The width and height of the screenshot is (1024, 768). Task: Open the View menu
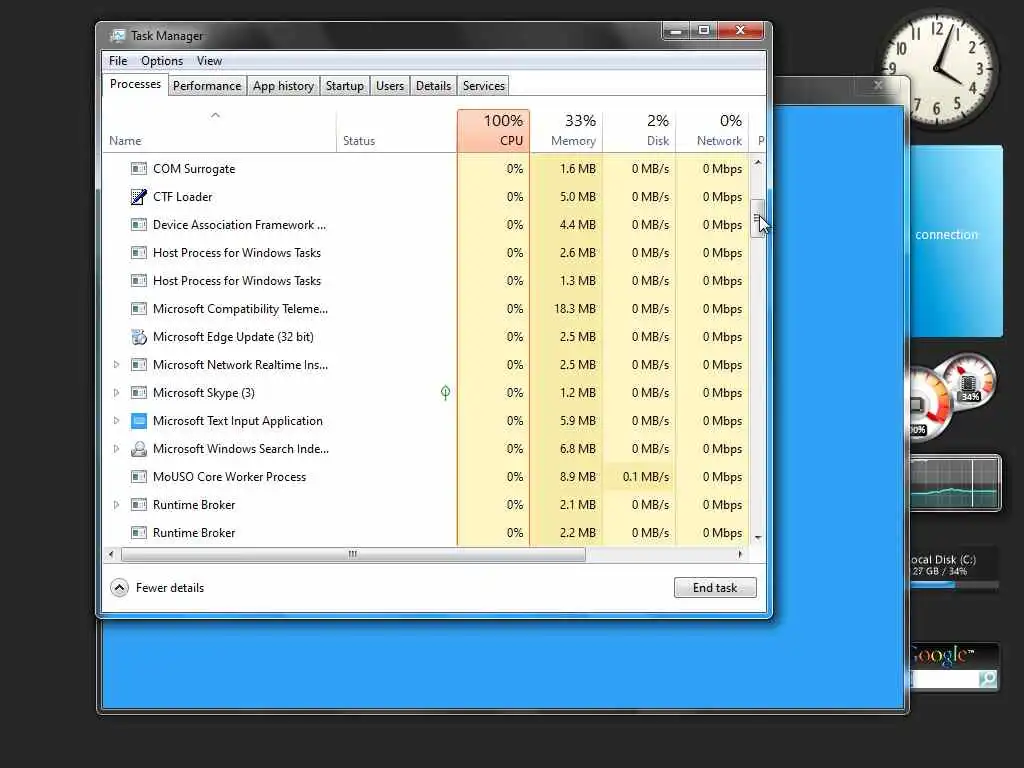click(210, 61)
